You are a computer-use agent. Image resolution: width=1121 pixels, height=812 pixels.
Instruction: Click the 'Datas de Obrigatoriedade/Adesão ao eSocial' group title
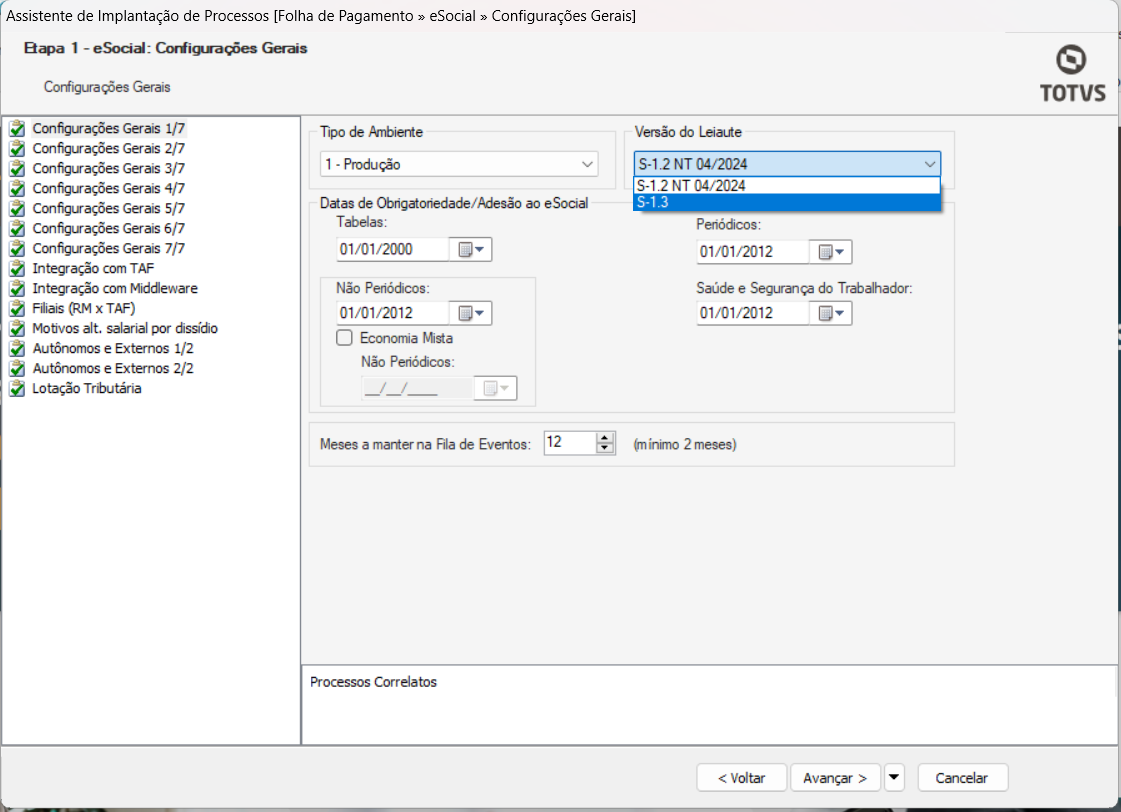tap(454, 203)
